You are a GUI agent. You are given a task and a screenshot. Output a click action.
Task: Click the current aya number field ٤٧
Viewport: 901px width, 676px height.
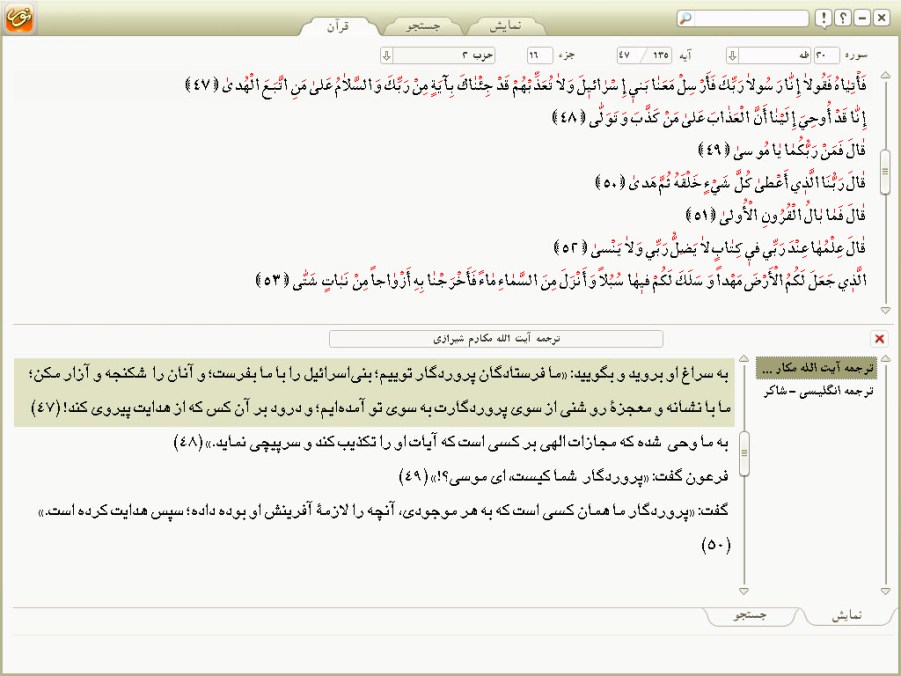[624, 55]
